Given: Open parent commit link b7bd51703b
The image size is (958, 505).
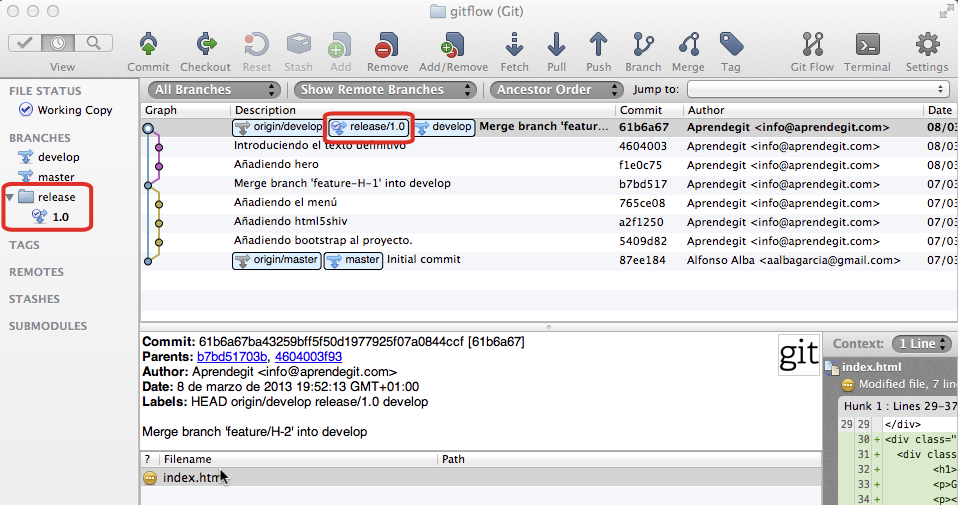Looking at the screenshot, I should (232, 357).
